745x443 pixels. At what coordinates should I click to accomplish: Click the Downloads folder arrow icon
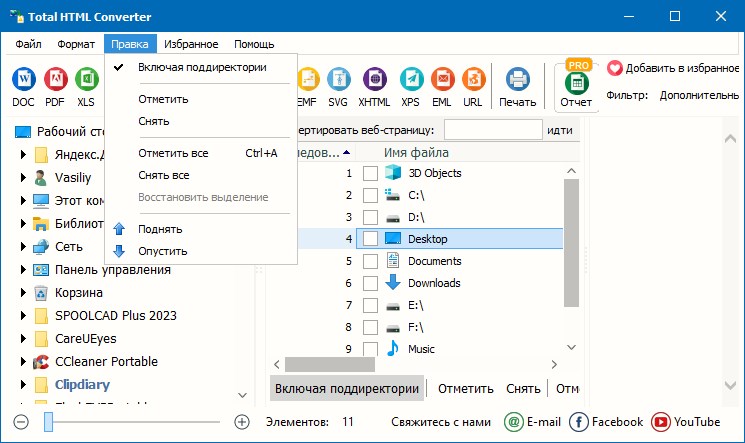pyautogui.click(x=392, y=282)
